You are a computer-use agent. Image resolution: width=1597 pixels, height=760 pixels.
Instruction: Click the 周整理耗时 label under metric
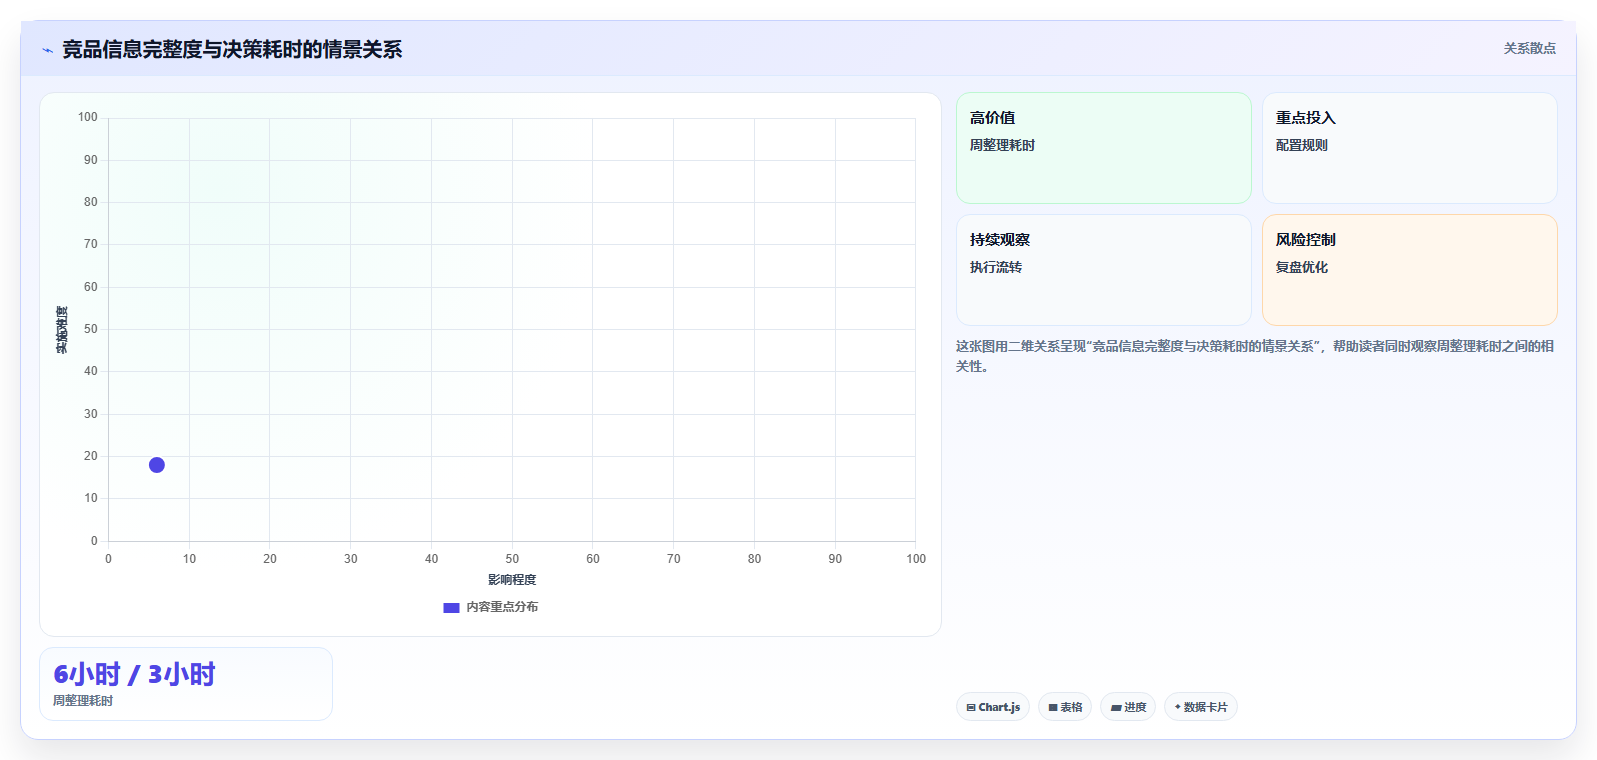pos(83,701)
